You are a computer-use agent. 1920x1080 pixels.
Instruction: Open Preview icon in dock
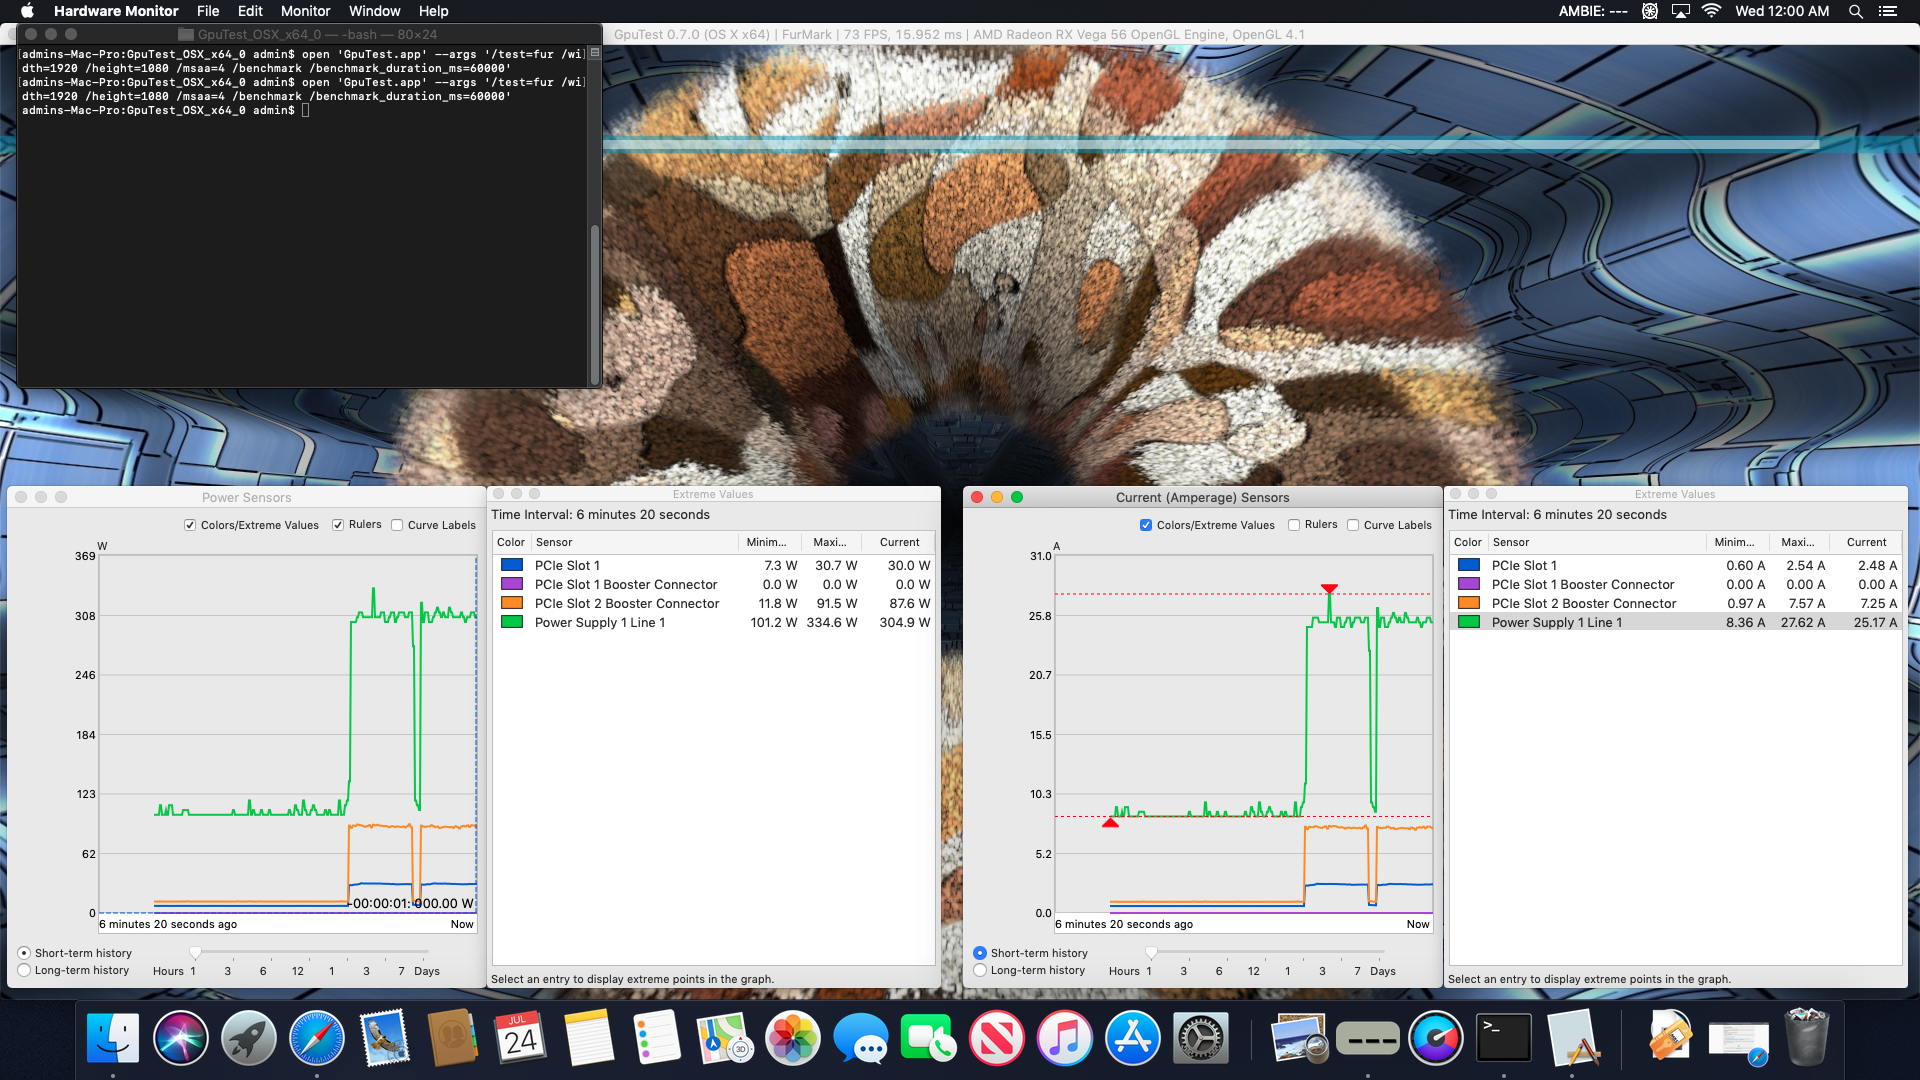pos(1299,1038)
